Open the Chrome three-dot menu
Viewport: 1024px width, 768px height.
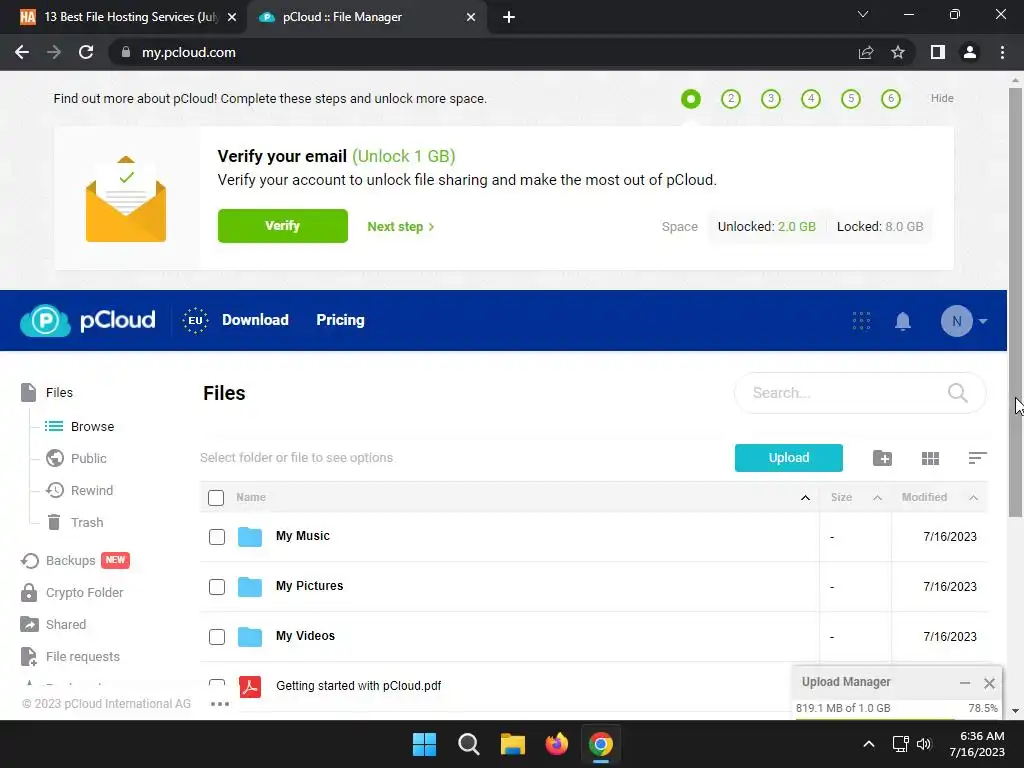pos(1002,52)
